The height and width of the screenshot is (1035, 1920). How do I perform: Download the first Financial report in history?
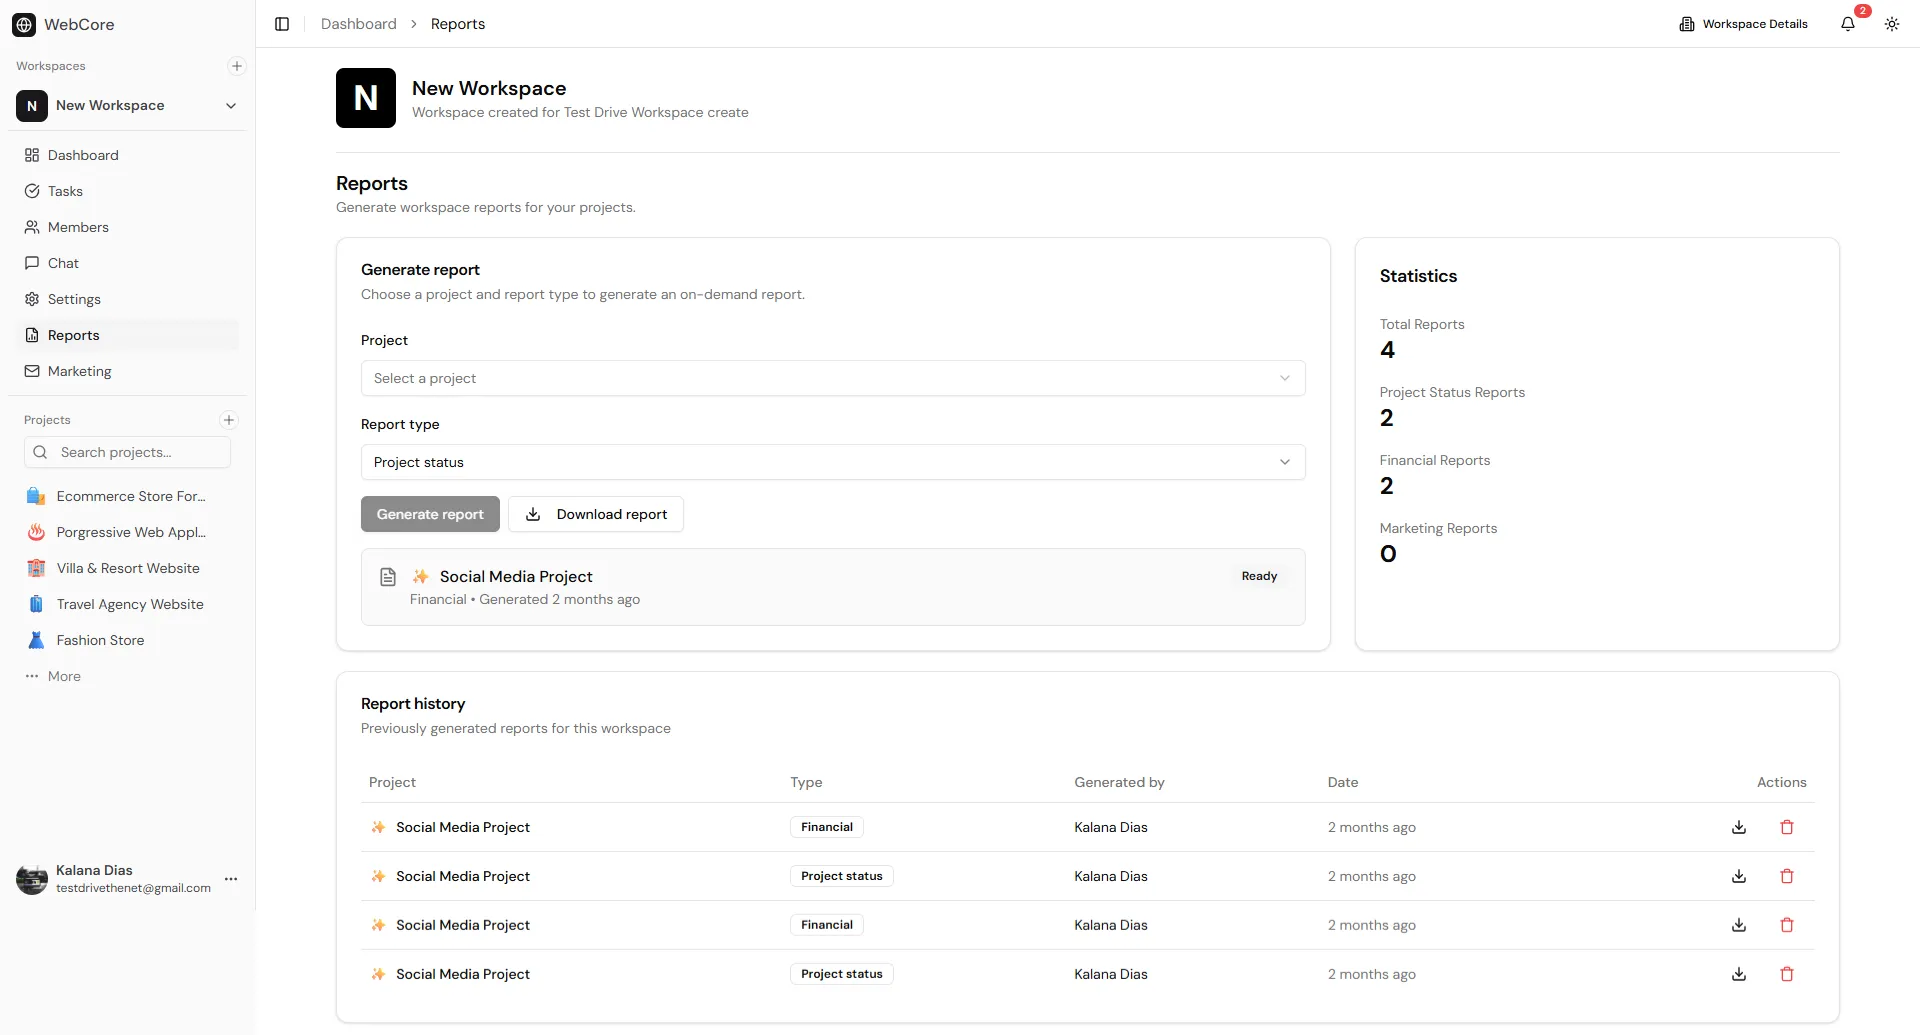[1739, 827]
